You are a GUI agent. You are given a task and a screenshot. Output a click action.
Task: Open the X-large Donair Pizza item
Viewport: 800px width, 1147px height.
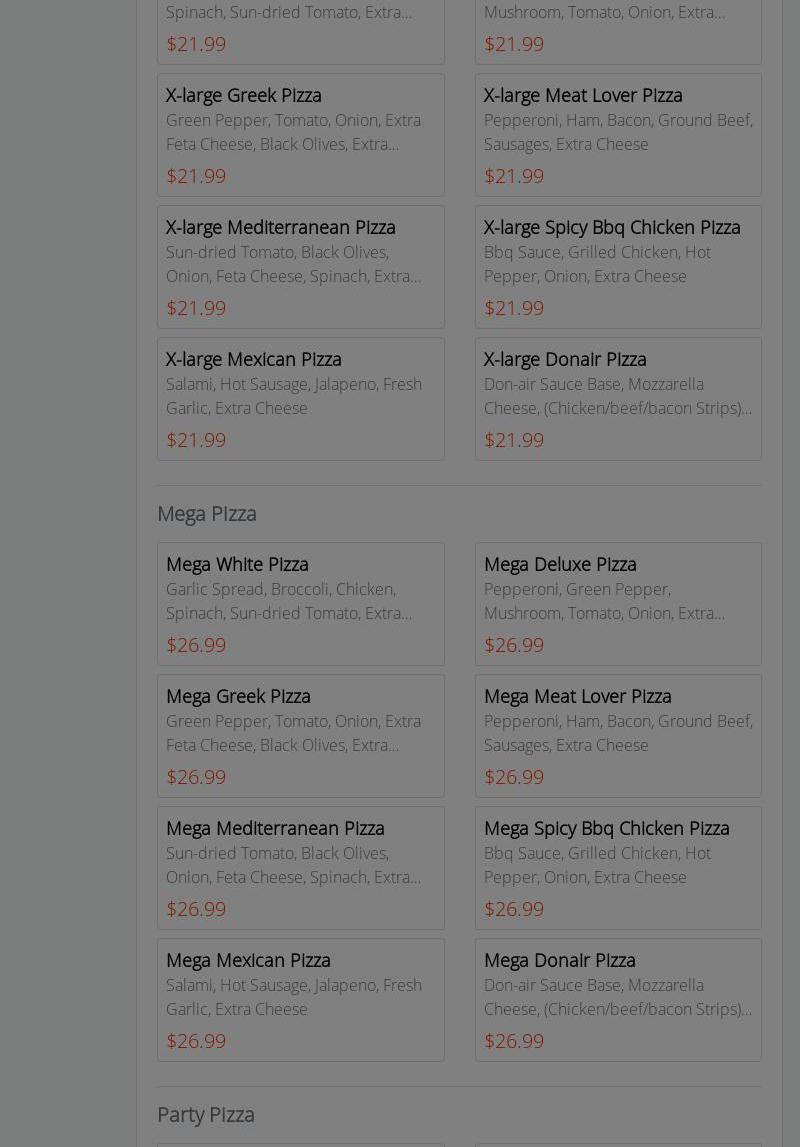pos(618,399)
